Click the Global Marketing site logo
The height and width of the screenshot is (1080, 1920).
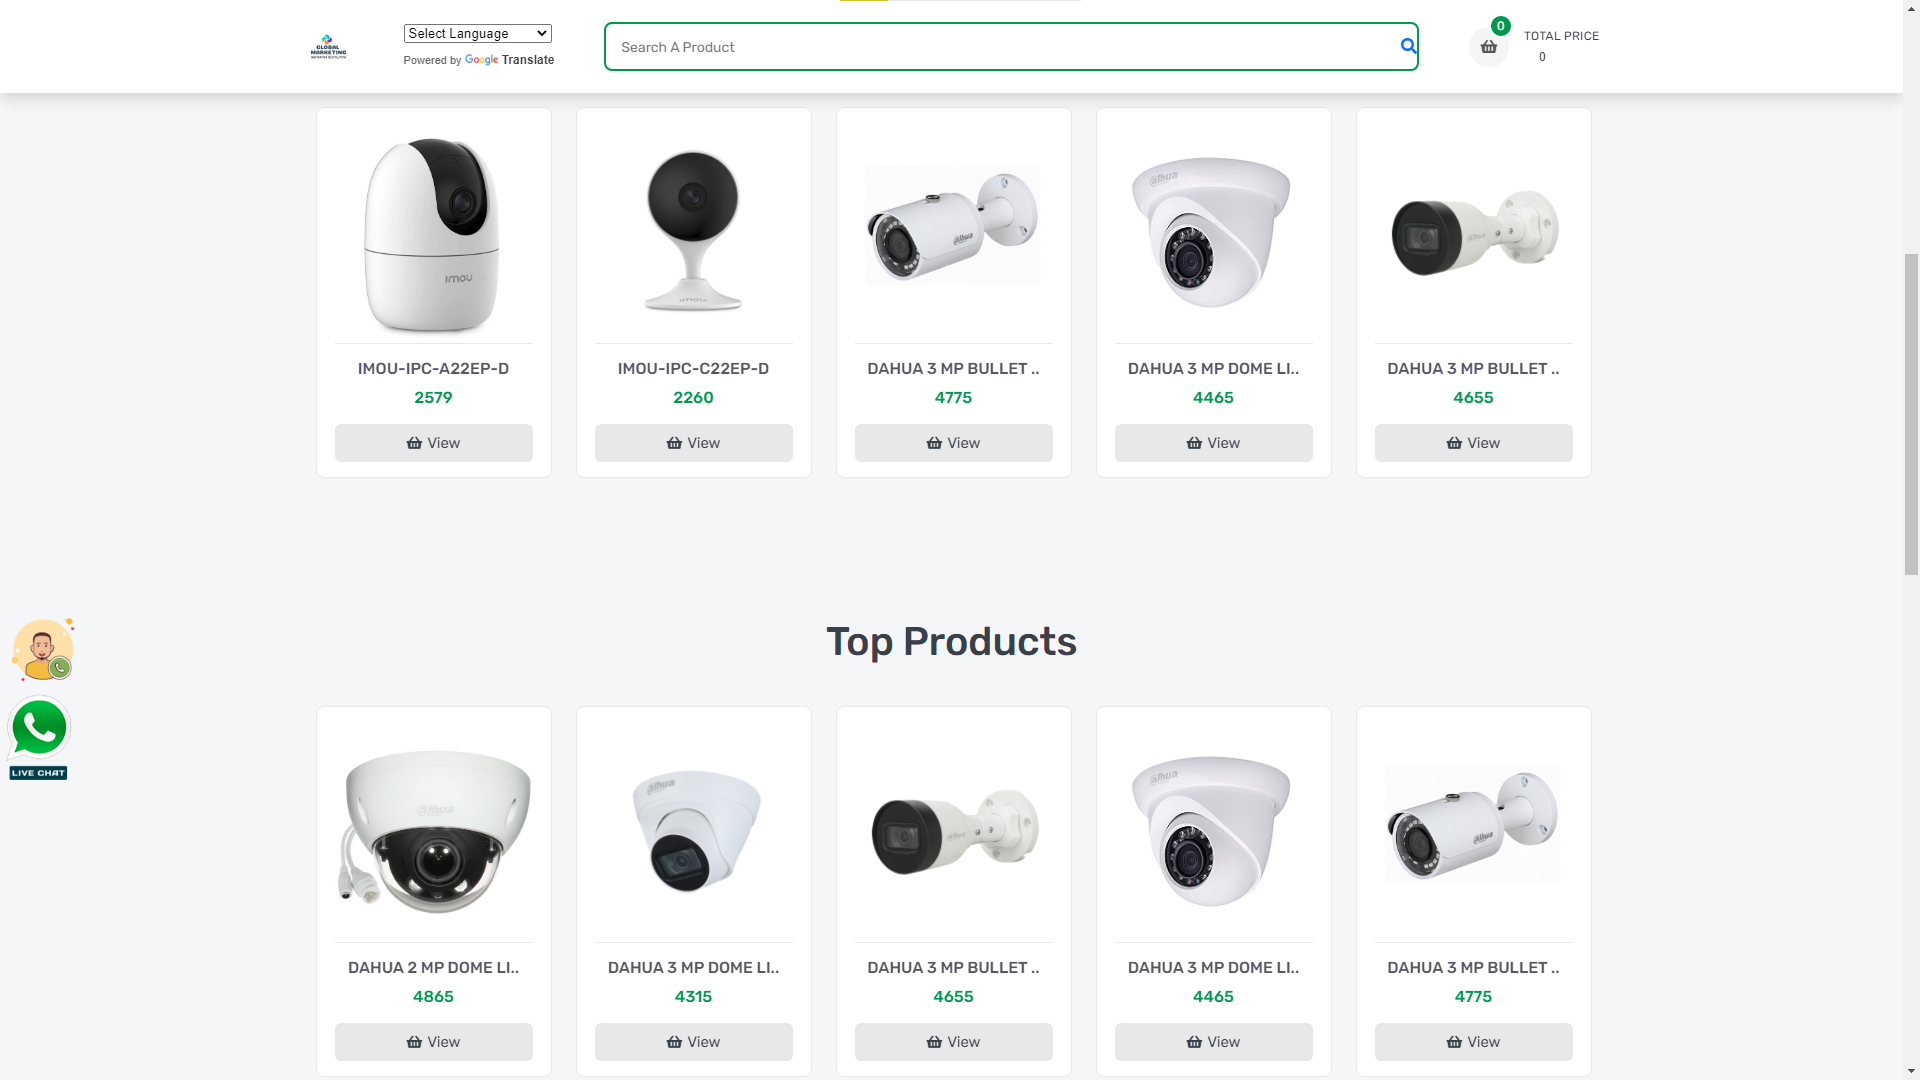tap(328, 47)
